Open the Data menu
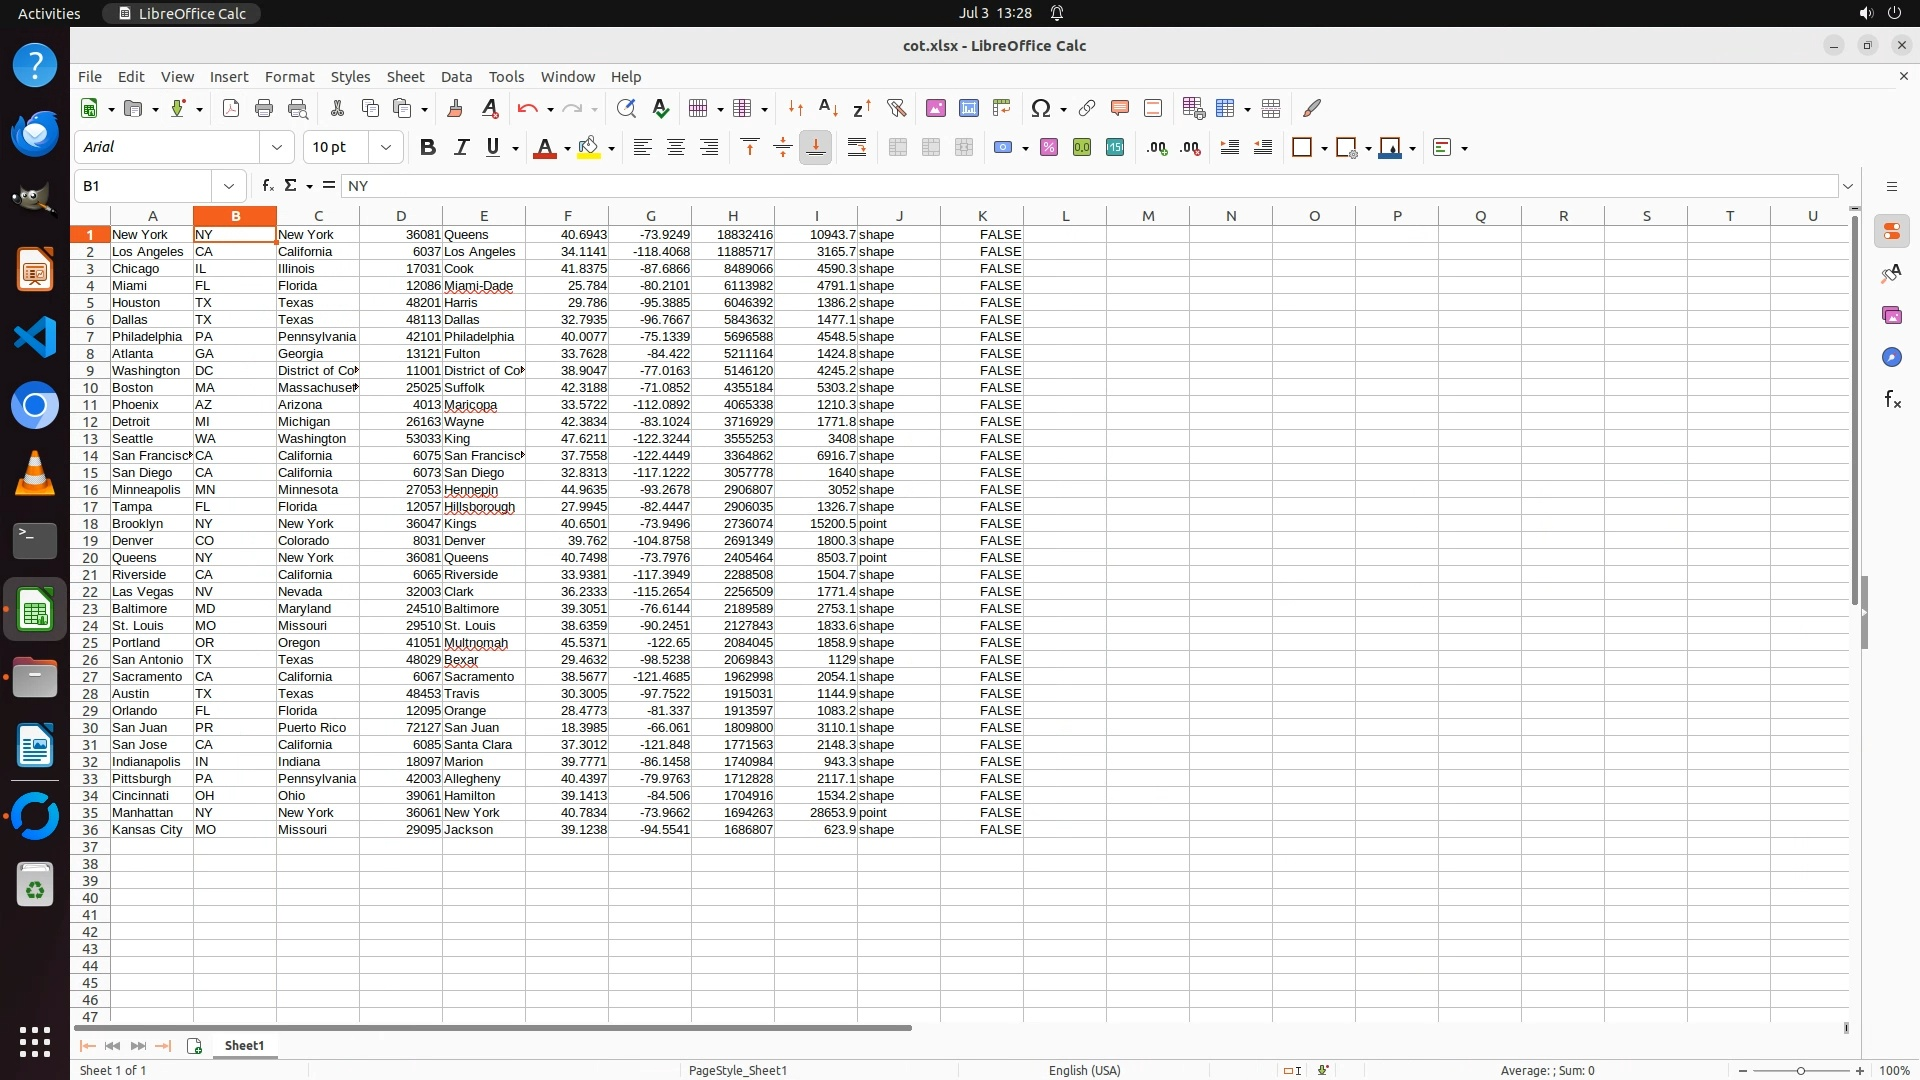1920x1080 pixels. 456,77
